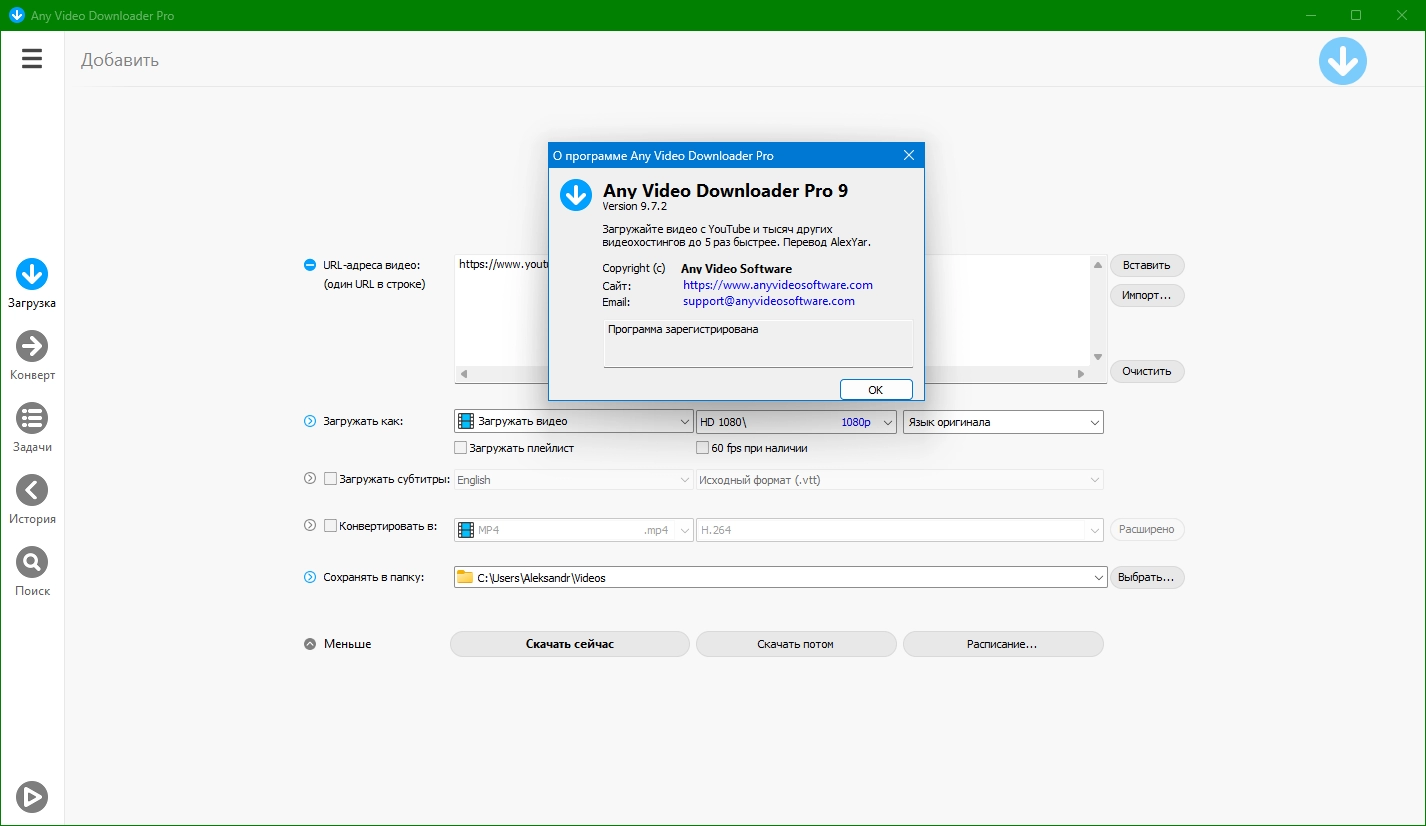This screenshot has width=1426, height=826.
Task: Enable the 60 fps при наличии checkbox
Action: point(703,448)
